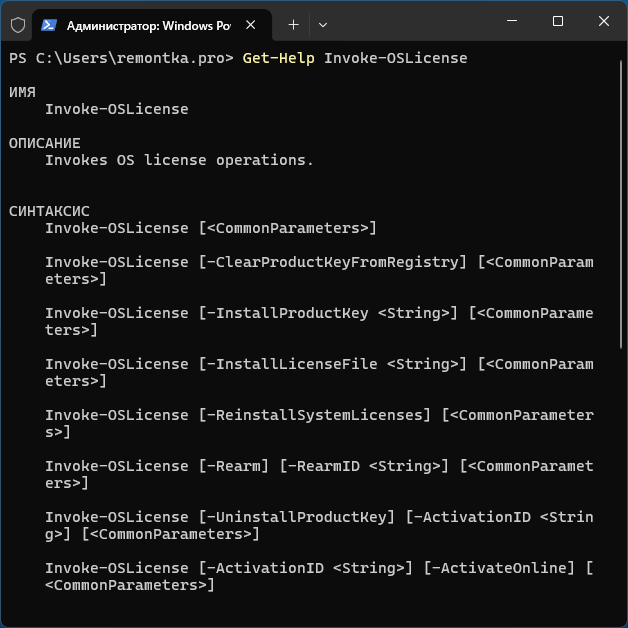Click Invoke-OSLicense under the ИМЯ heading
Image resolution: width=628 pixels, height=628 pixels.
(x=117, y=109)
